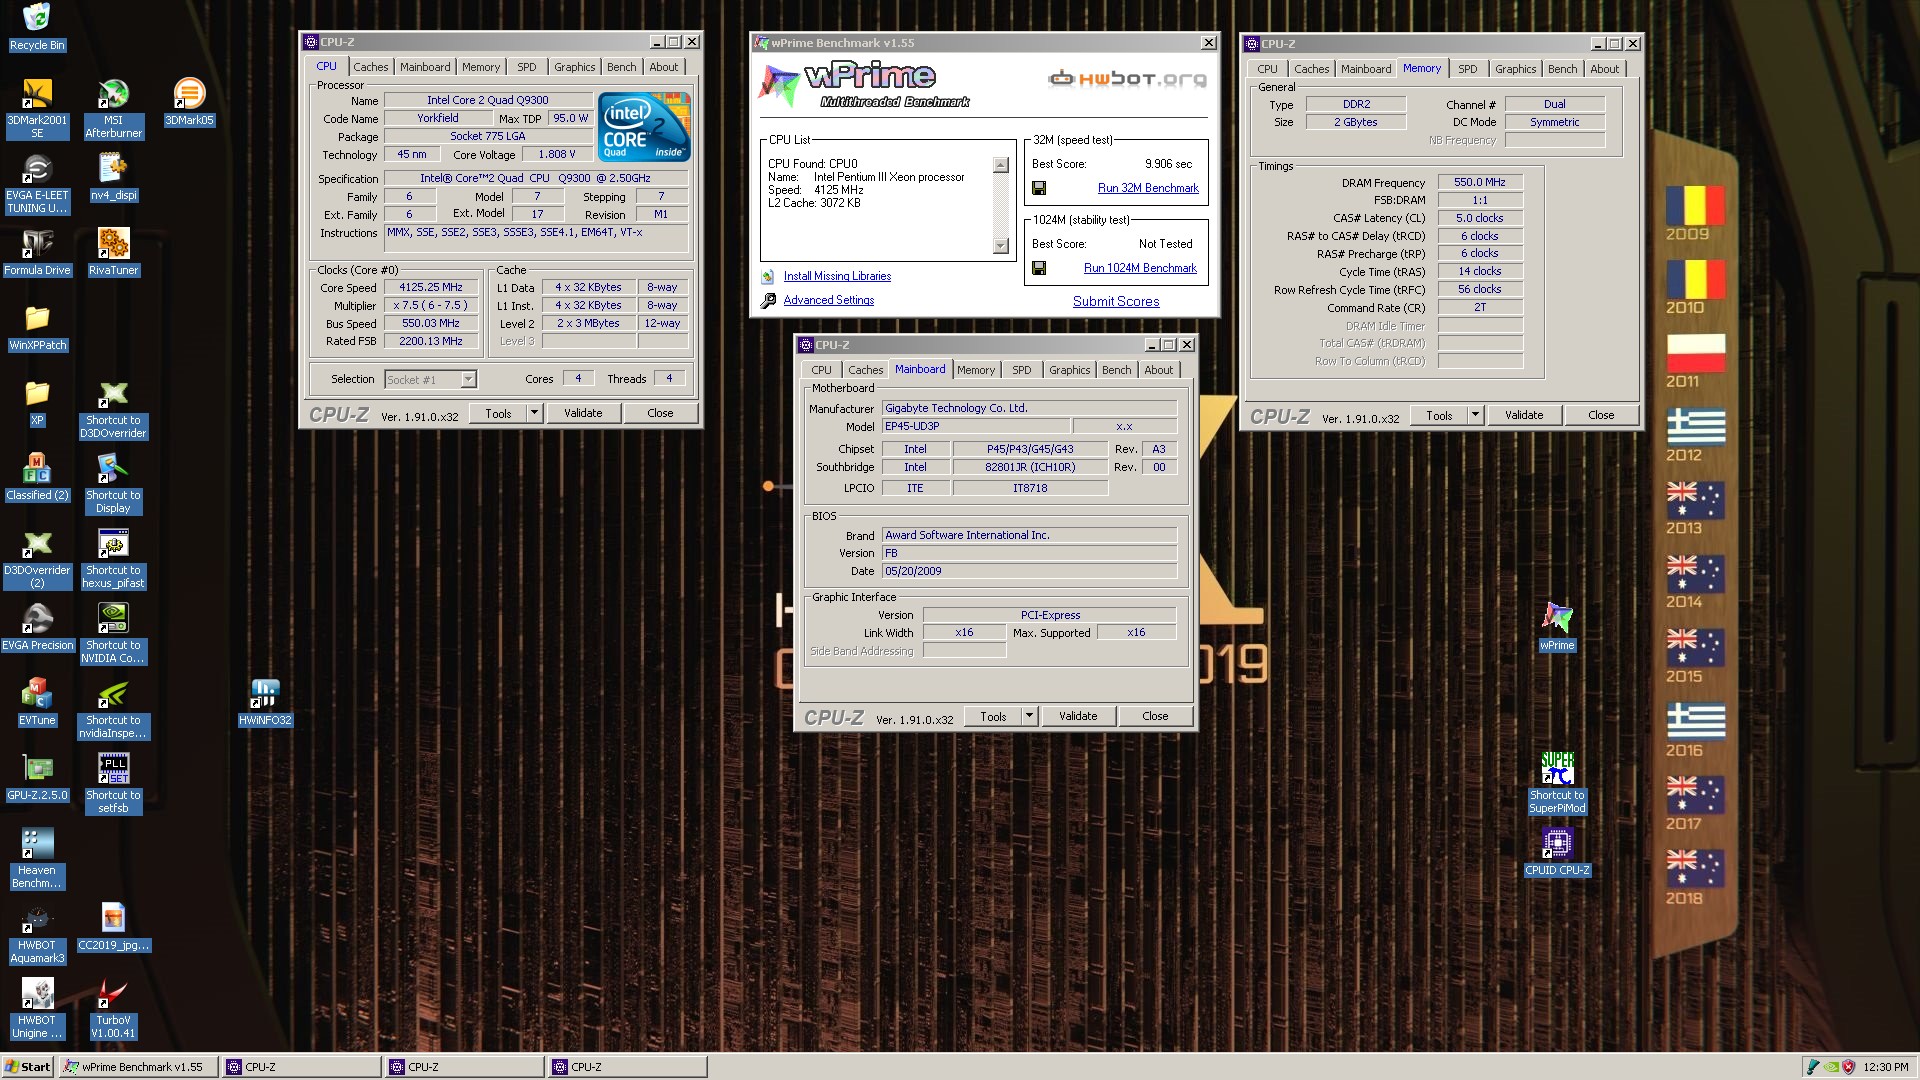Open Advanced Settings in wPrime
The height and width of the screenshot is (1080, 1920).
coord(828,300)
